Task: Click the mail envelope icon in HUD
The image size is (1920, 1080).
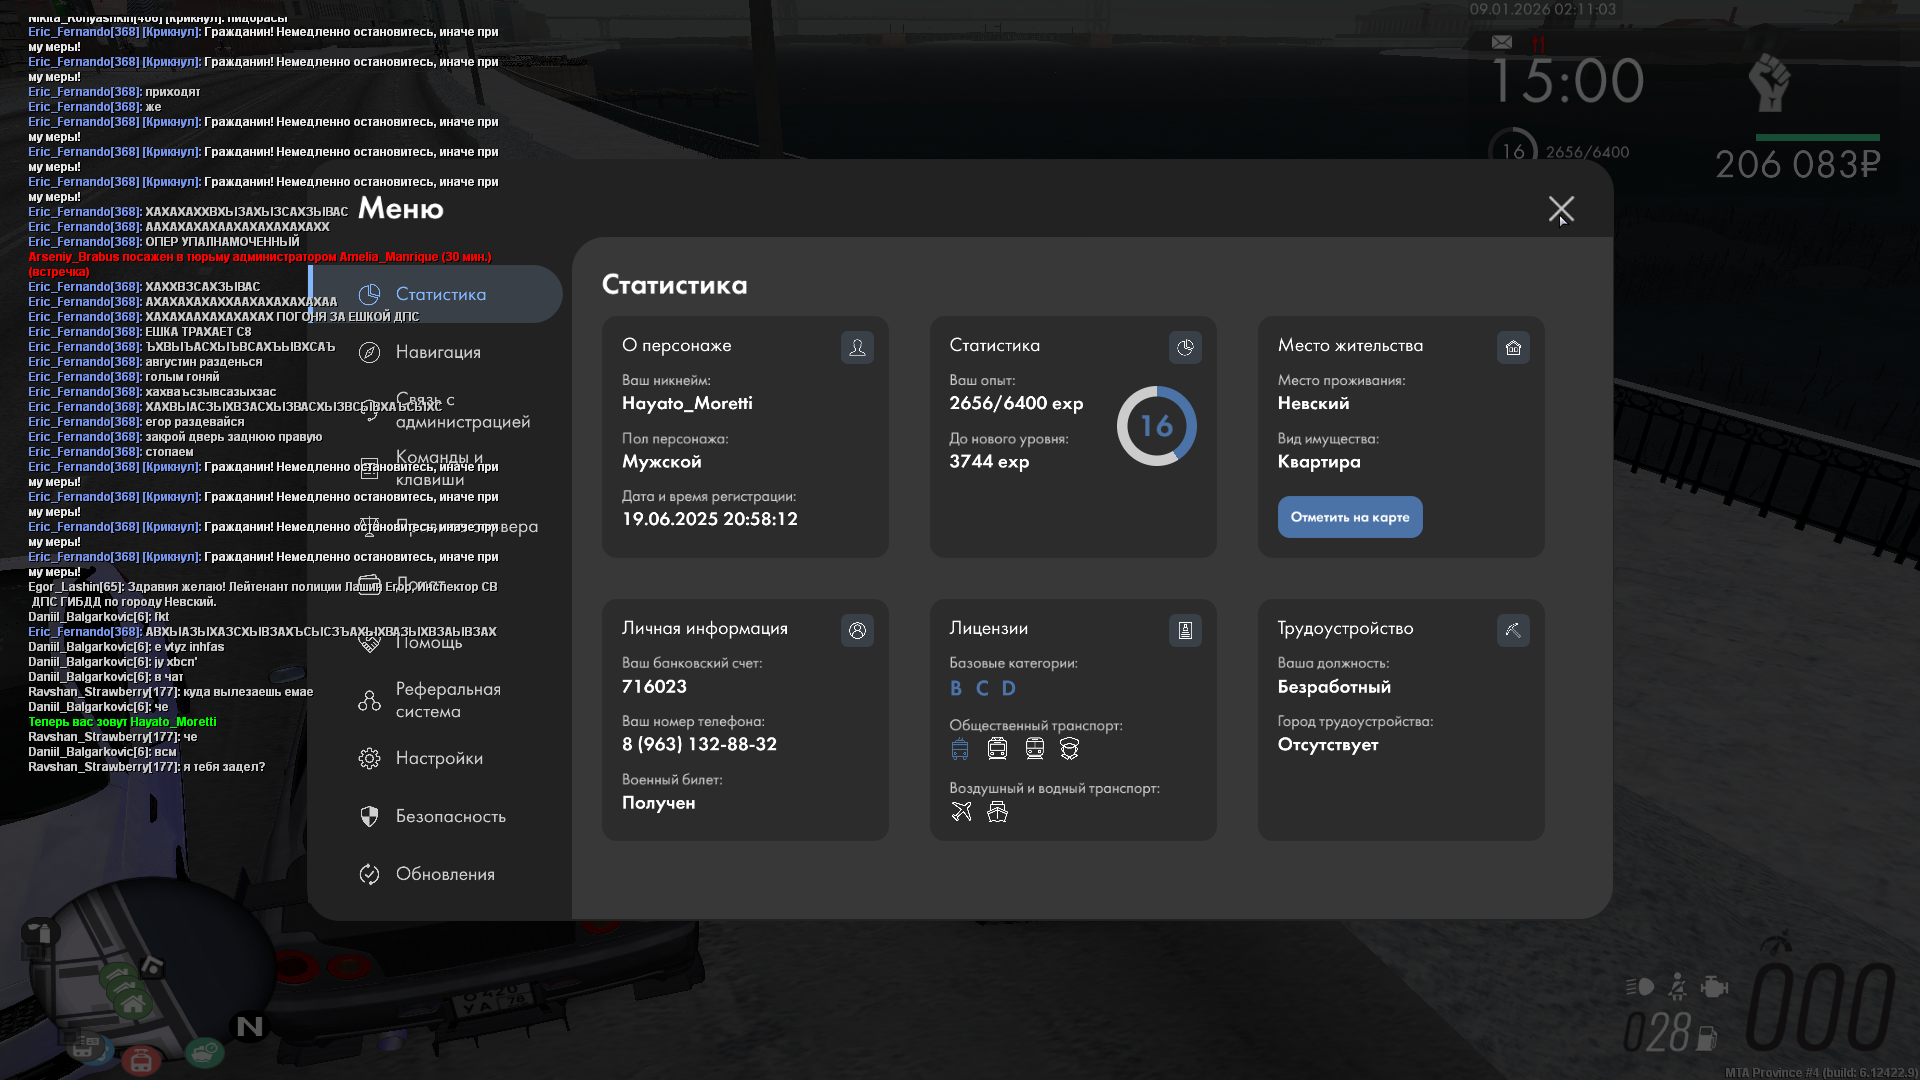Action: tap(1502, 42)
